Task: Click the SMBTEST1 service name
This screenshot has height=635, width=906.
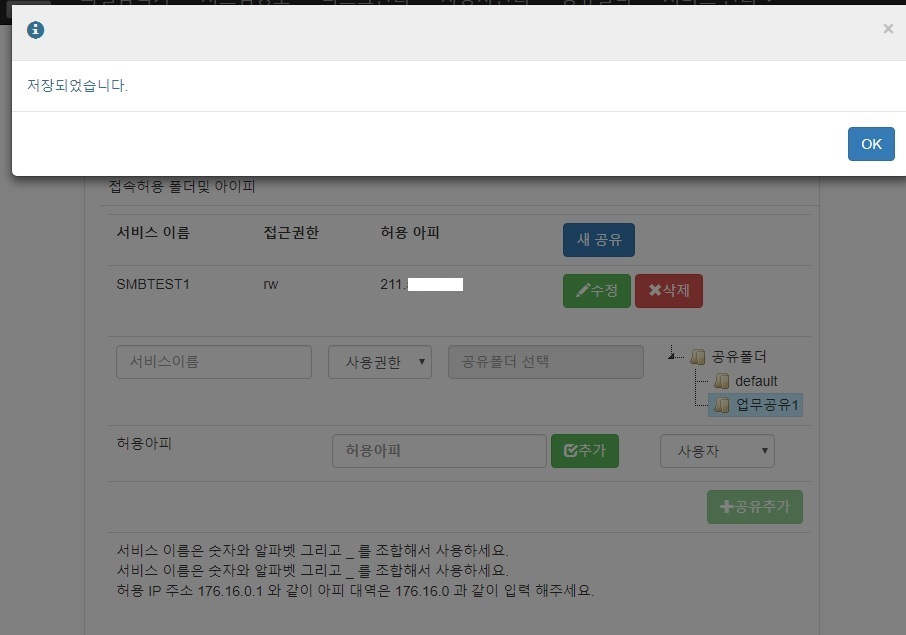Action: click(x=153, y=284)
